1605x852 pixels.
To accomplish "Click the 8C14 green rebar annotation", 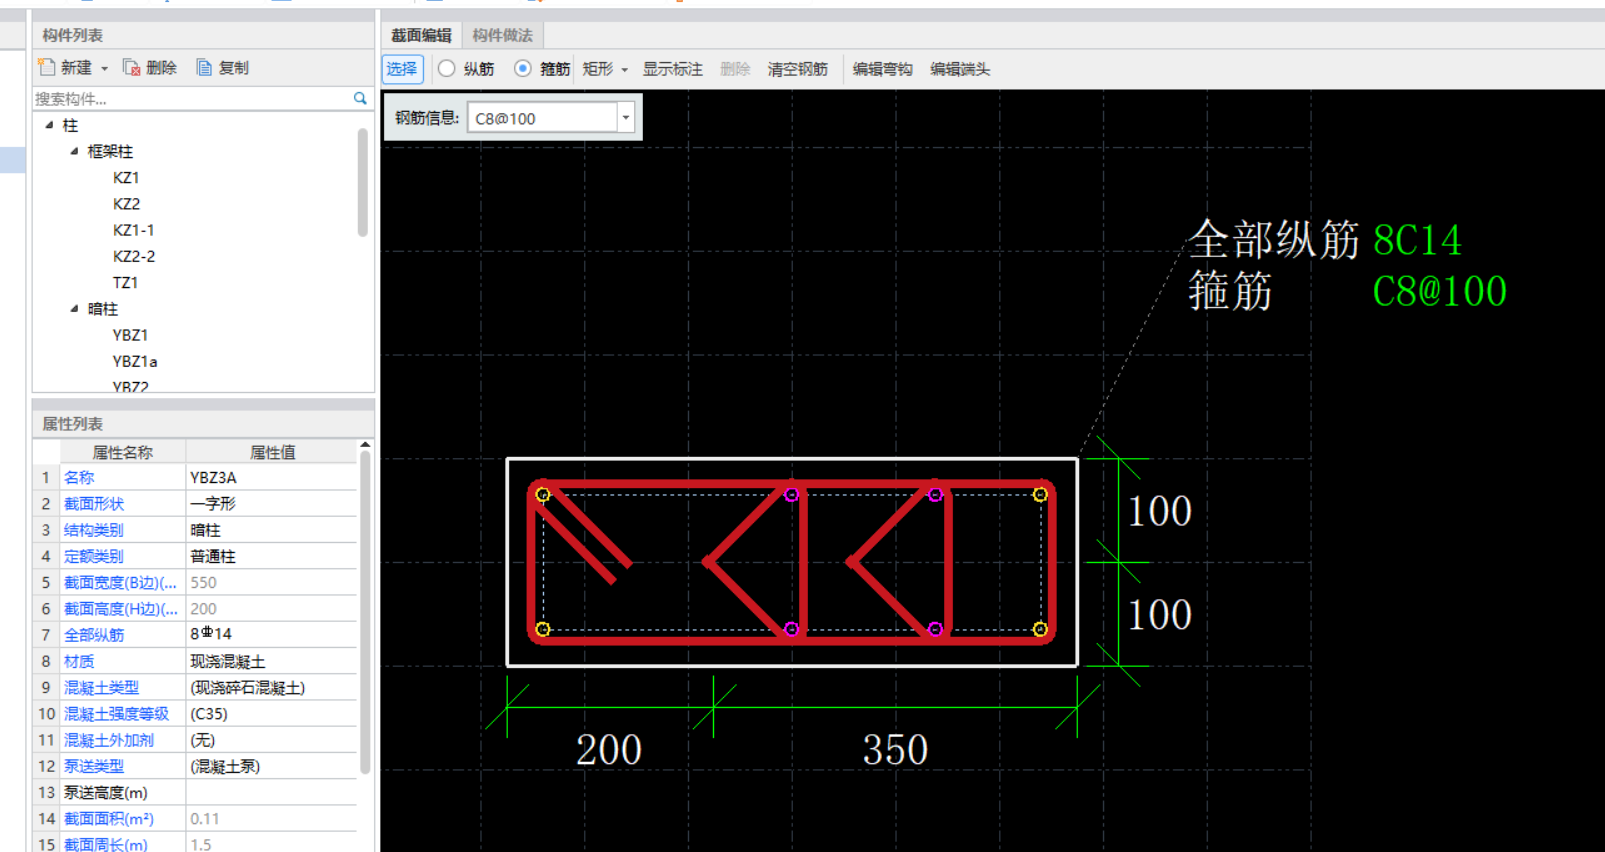I will (1417, 241).
